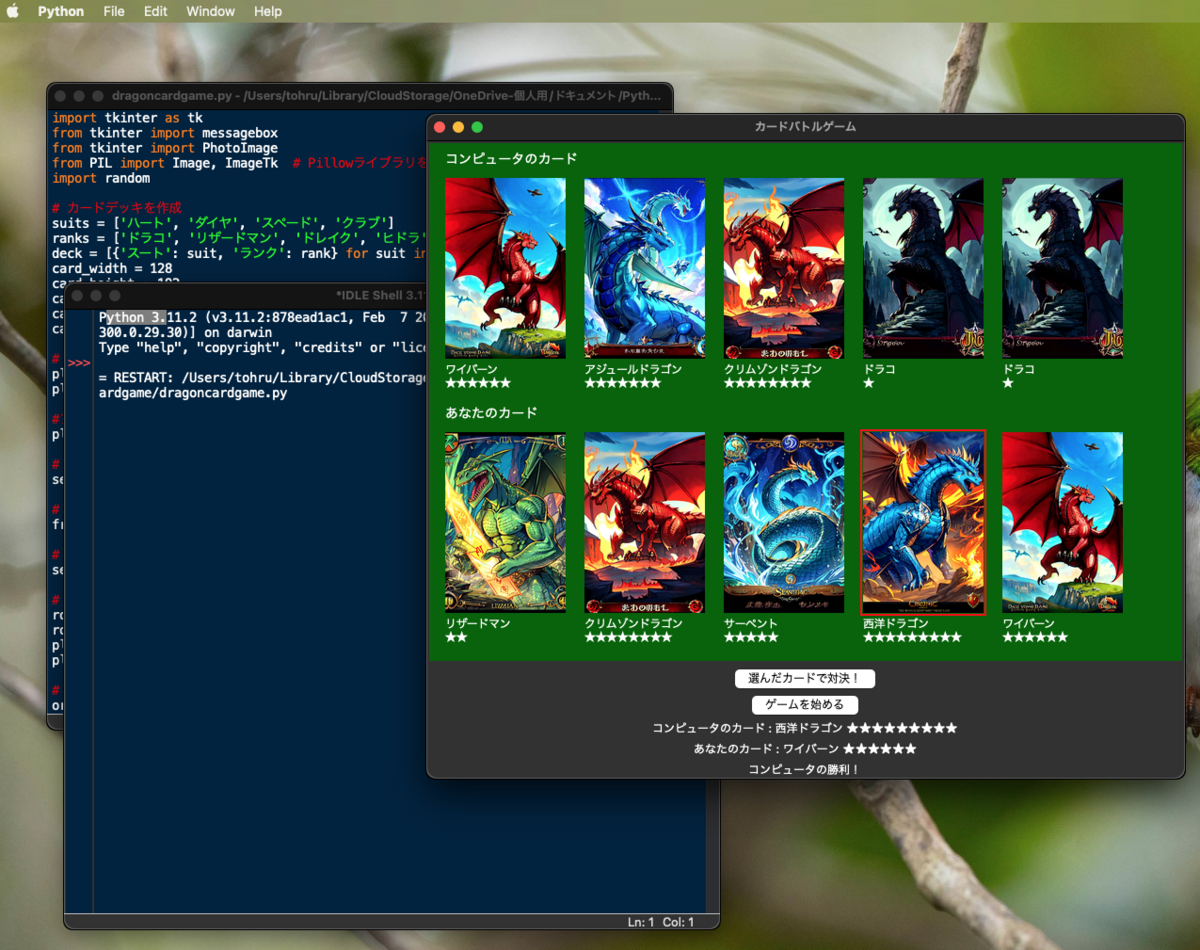1200x950 pixels.
Task: Select your highlighted 西洋ドラゴン card
Action: pyautogui.click(x=923, y=522)
